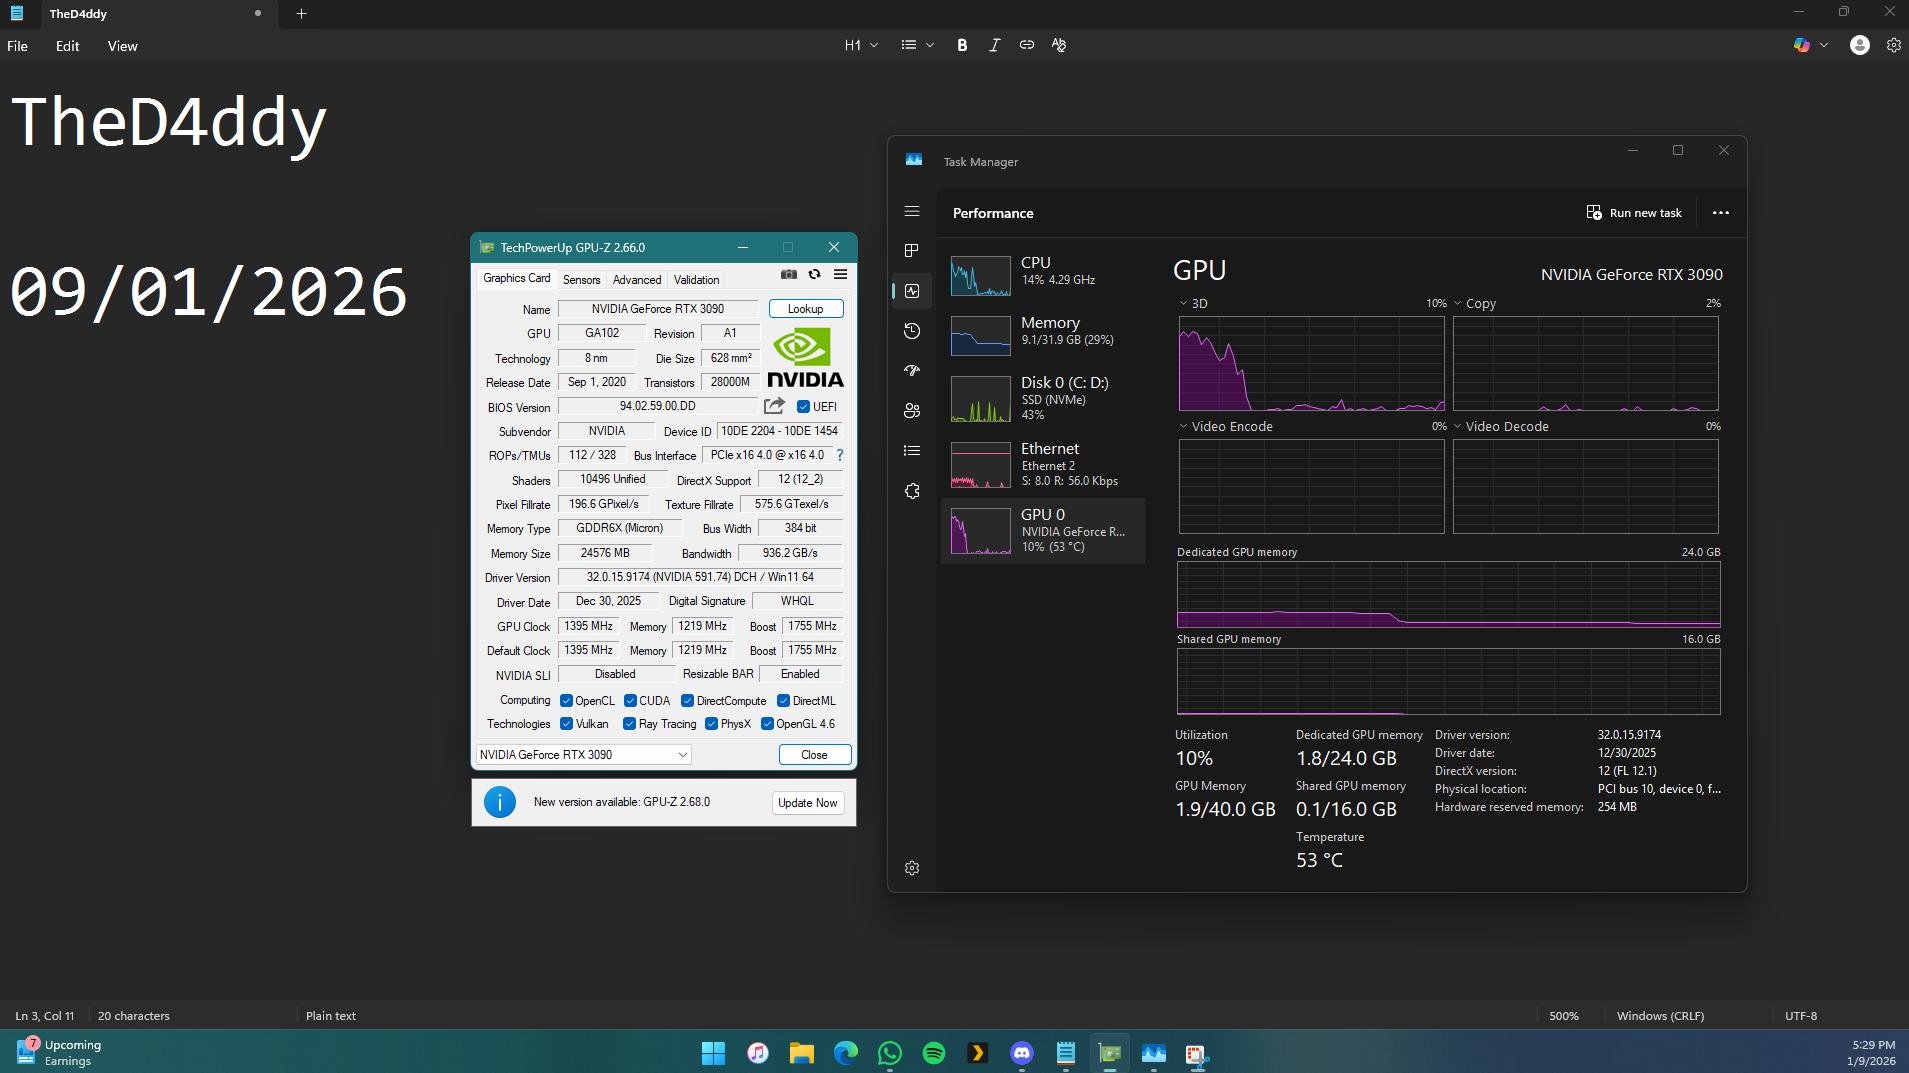Click the GPU-Z refresh icon
The width and height of the screenshot is (1909, 1073).
(x=814, y=274)
